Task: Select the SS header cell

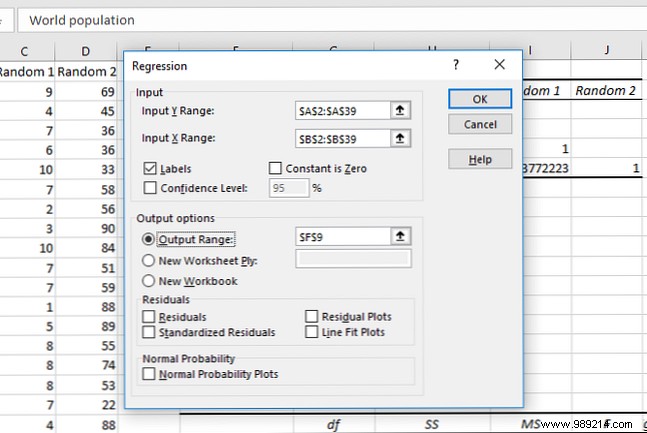Action: (x=432, y=424)
